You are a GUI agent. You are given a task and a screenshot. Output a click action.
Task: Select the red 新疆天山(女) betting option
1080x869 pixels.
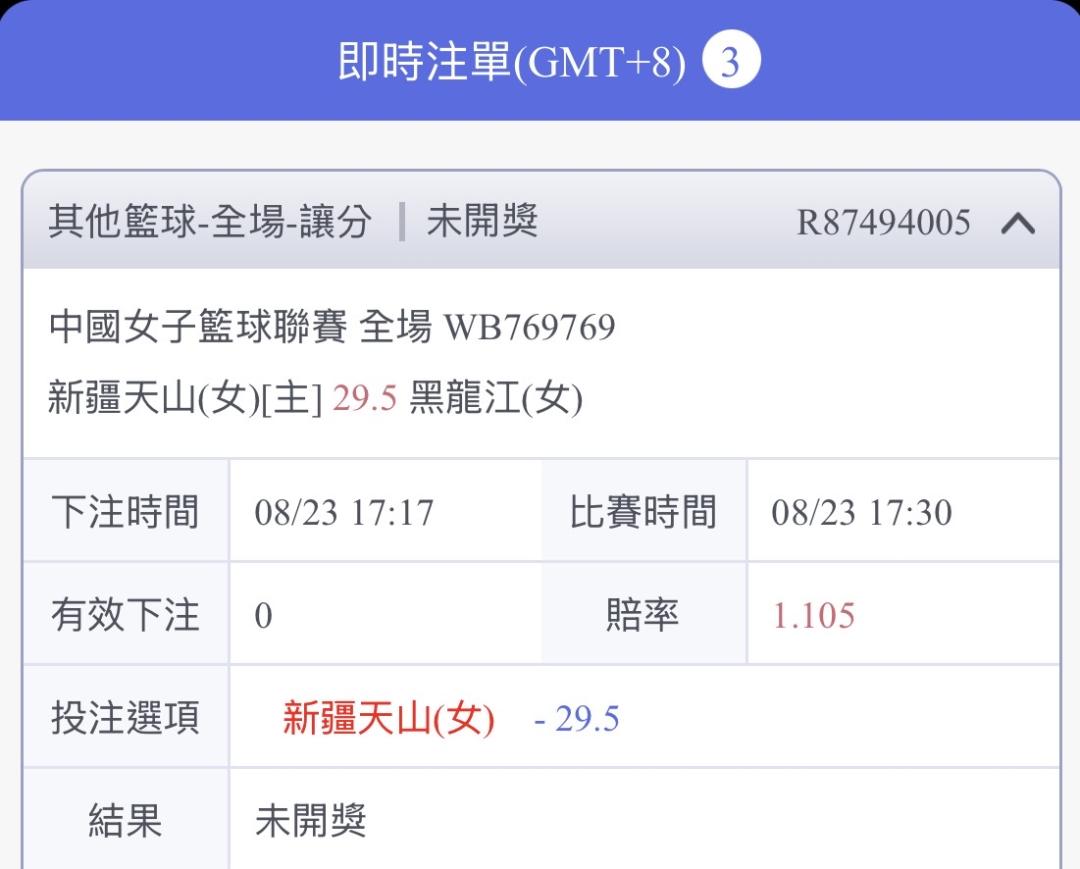tap(388, 718)
